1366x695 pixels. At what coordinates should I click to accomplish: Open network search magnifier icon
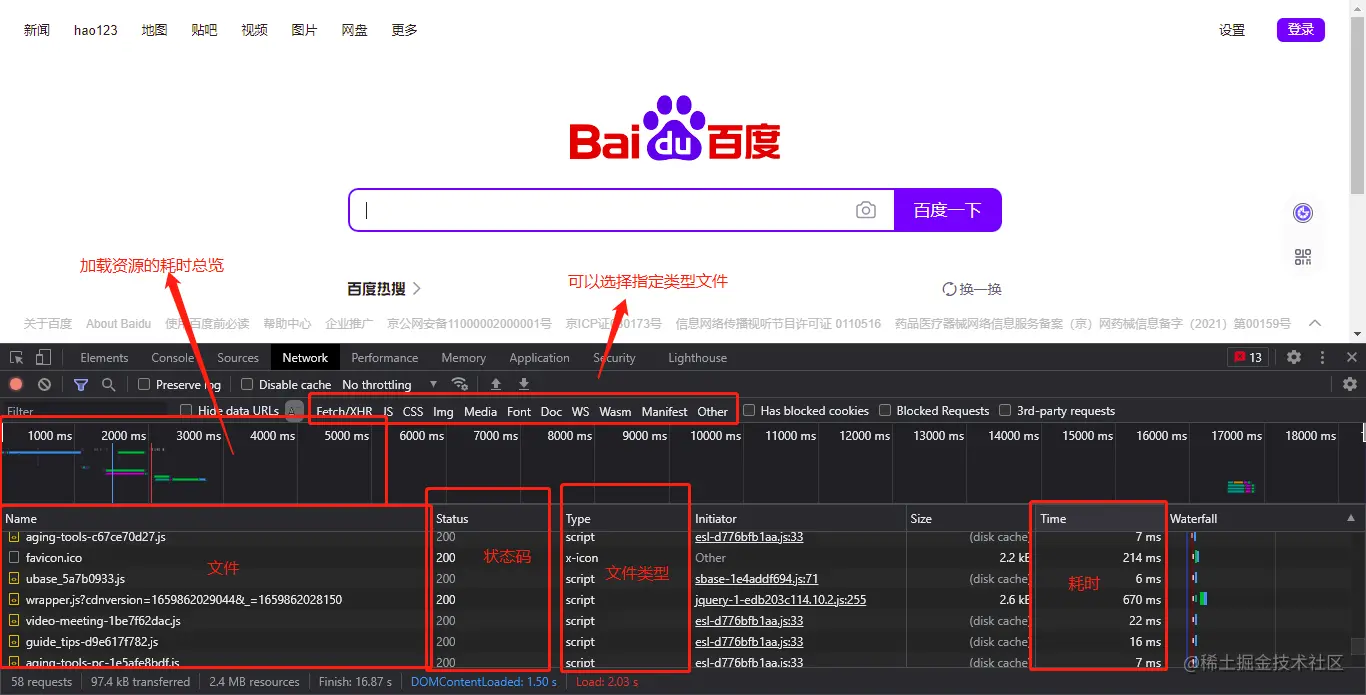pos(108,384)
